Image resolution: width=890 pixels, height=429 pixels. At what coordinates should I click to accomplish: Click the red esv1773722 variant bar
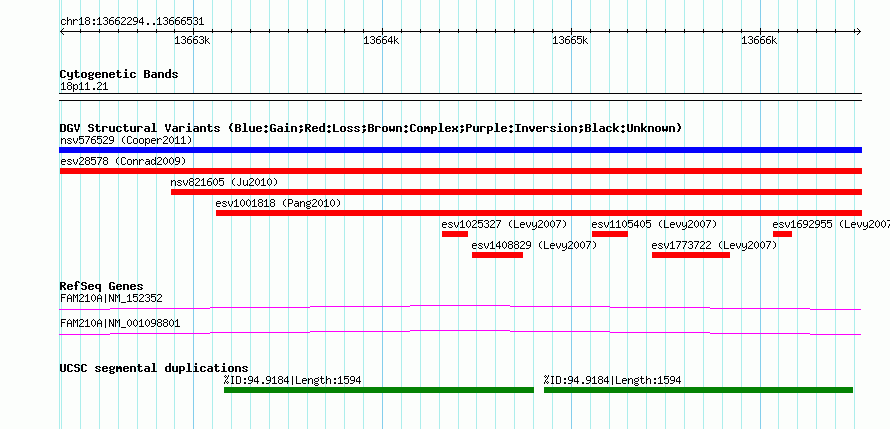[691, 255]
